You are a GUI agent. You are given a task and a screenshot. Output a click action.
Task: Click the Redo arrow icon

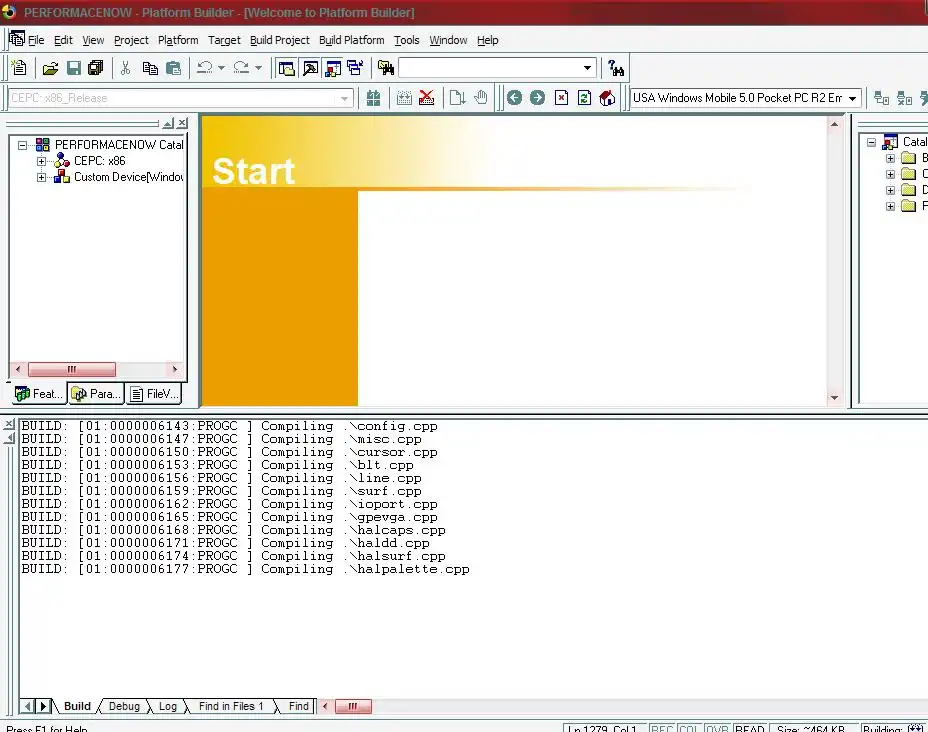pos(241,68)
